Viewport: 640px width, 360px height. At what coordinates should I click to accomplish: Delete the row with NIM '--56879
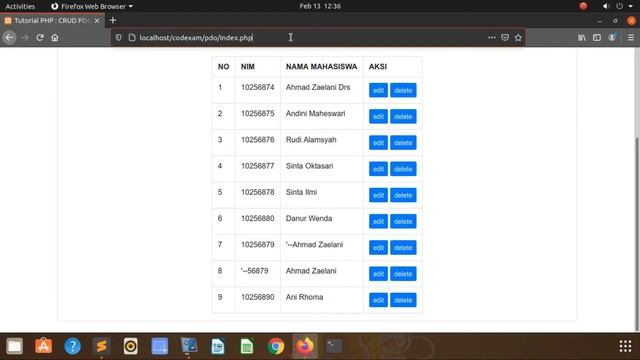click(x=403, y=273)
